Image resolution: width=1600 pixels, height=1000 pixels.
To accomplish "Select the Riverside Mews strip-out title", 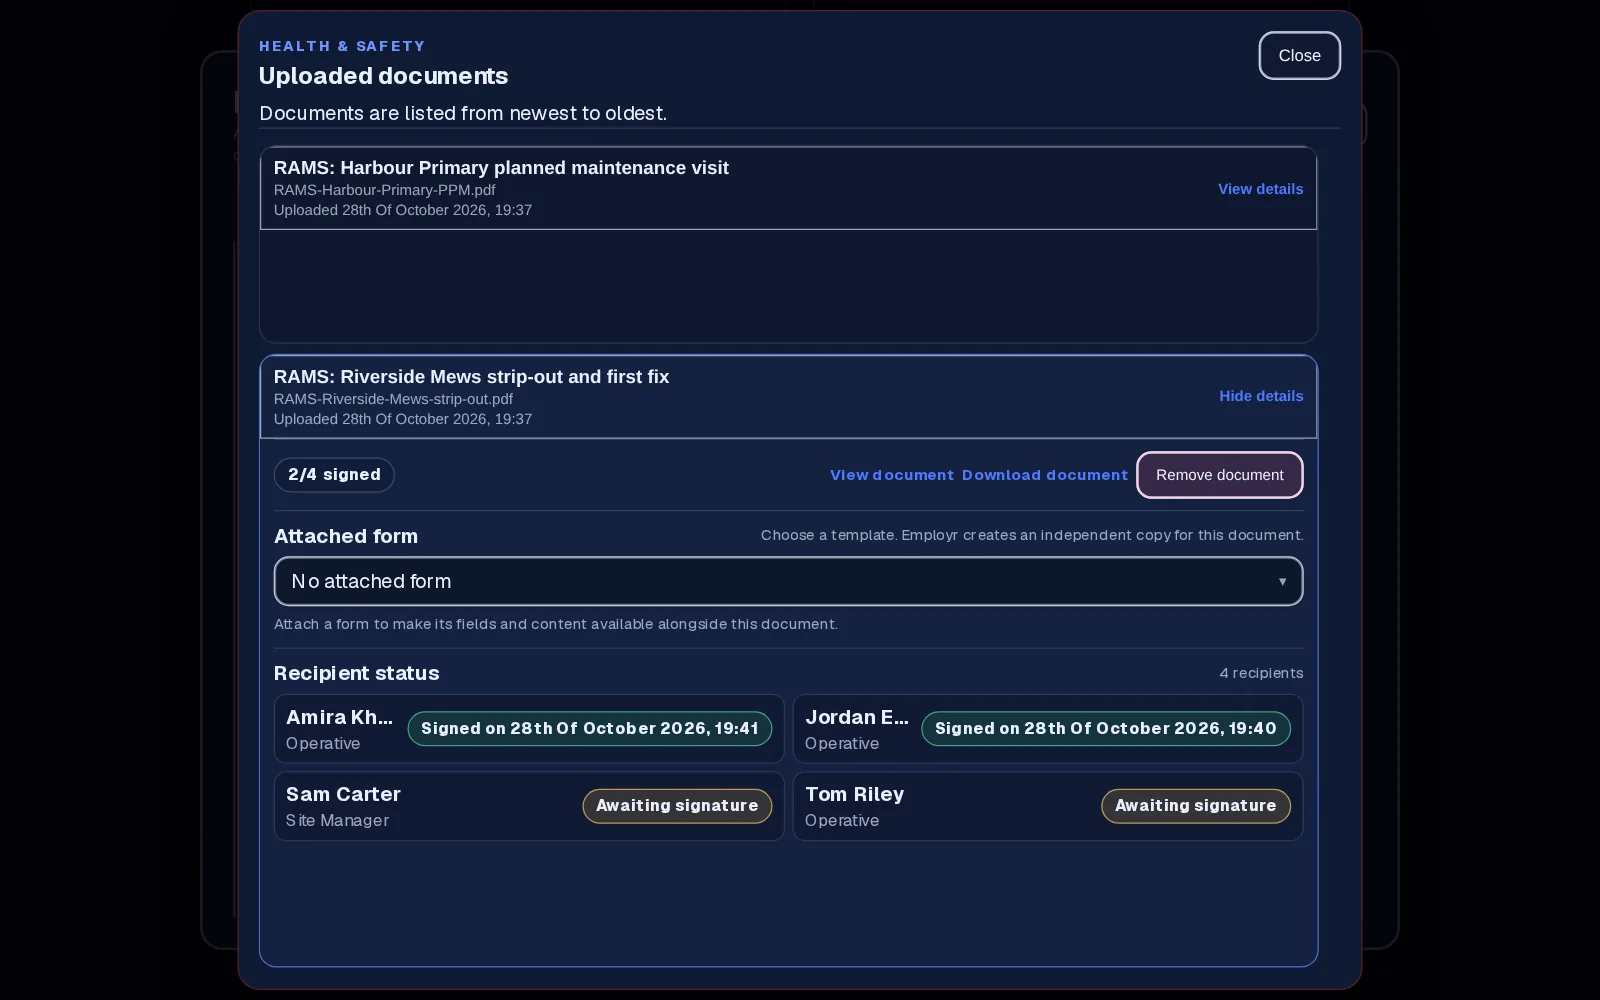I will [471, 377].
